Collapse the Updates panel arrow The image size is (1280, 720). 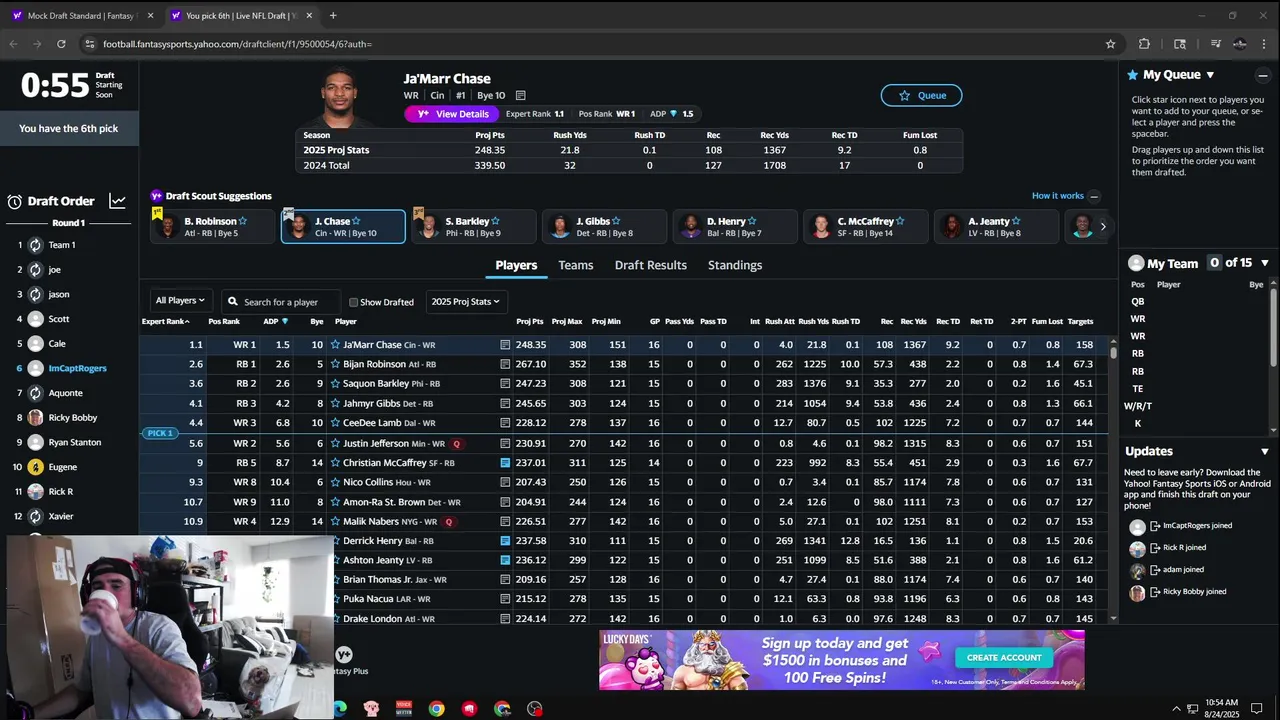click(1264, 452)
